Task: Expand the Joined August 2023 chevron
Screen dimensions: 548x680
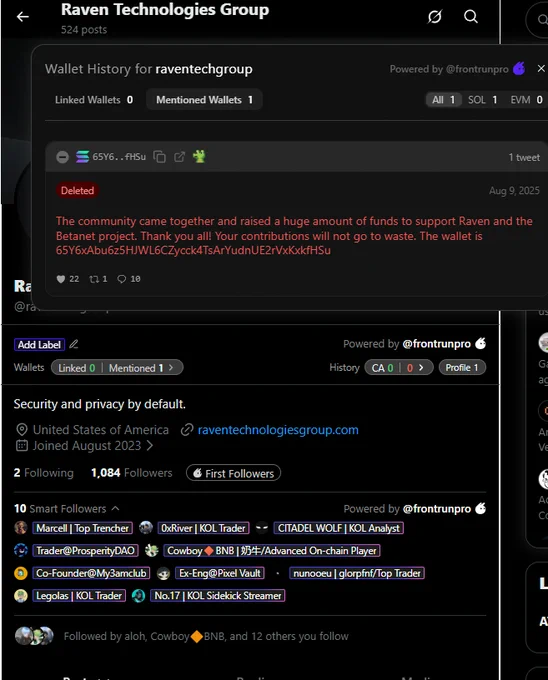Action: (150, 446)
